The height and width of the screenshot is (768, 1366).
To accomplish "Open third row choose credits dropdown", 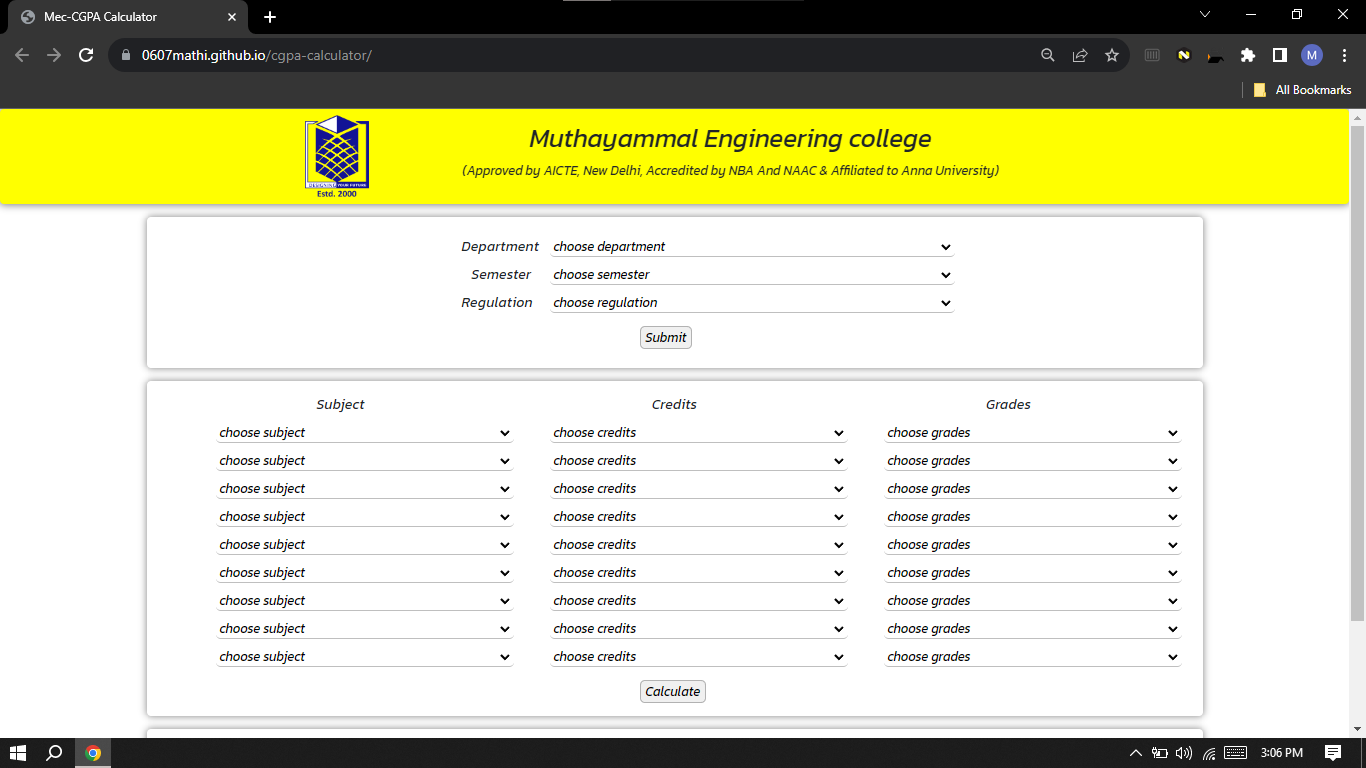I will pyautogui.click(x=699, y=489).
